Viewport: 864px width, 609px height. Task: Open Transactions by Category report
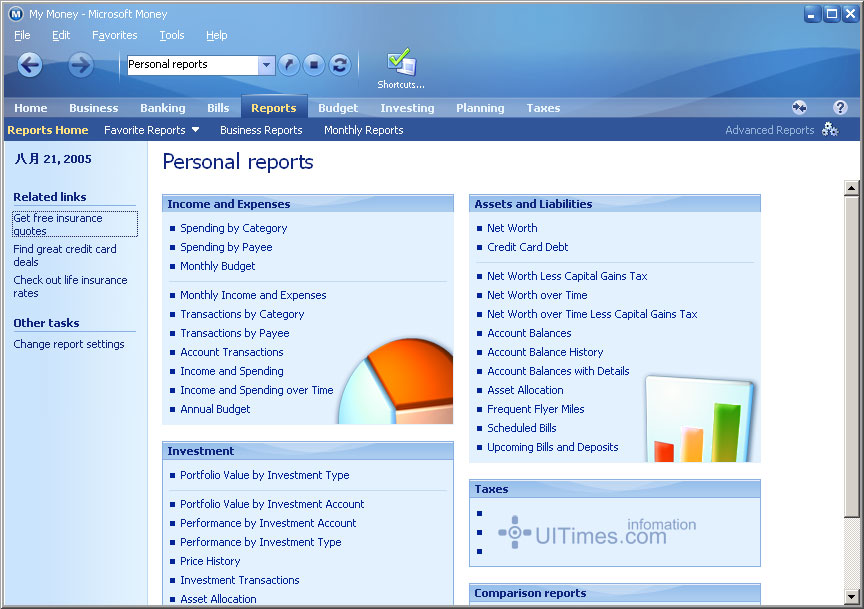[242, 314]
